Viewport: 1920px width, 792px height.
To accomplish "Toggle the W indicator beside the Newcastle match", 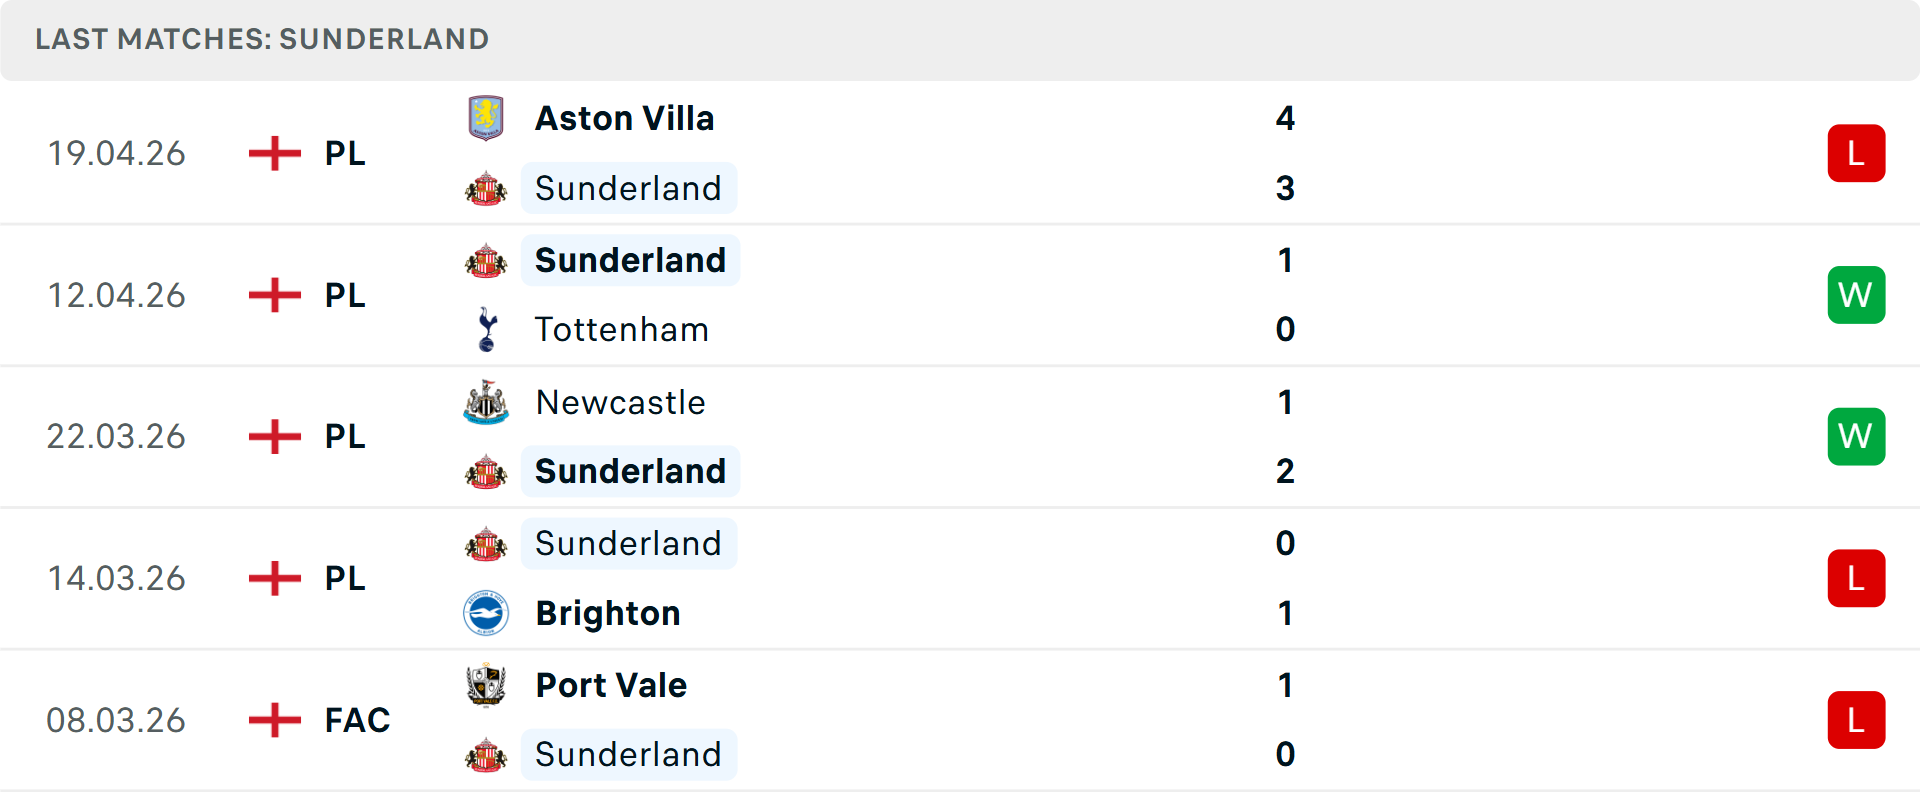I will click(x=1856, y=436).
